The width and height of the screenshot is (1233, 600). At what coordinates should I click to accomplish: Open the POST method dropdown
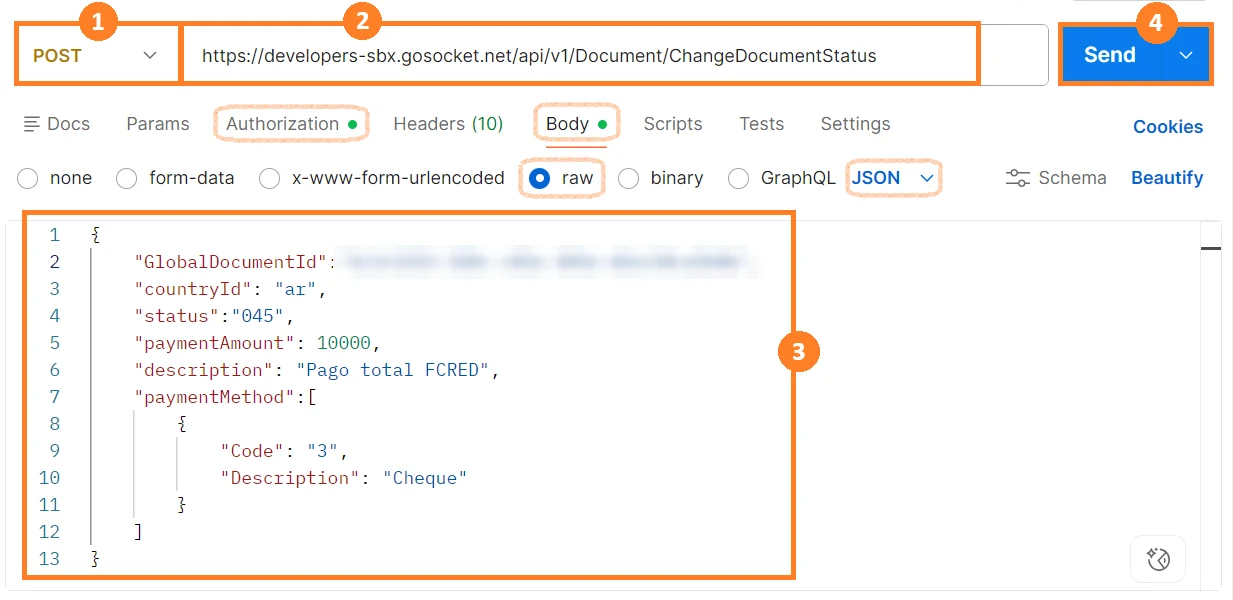97,55
